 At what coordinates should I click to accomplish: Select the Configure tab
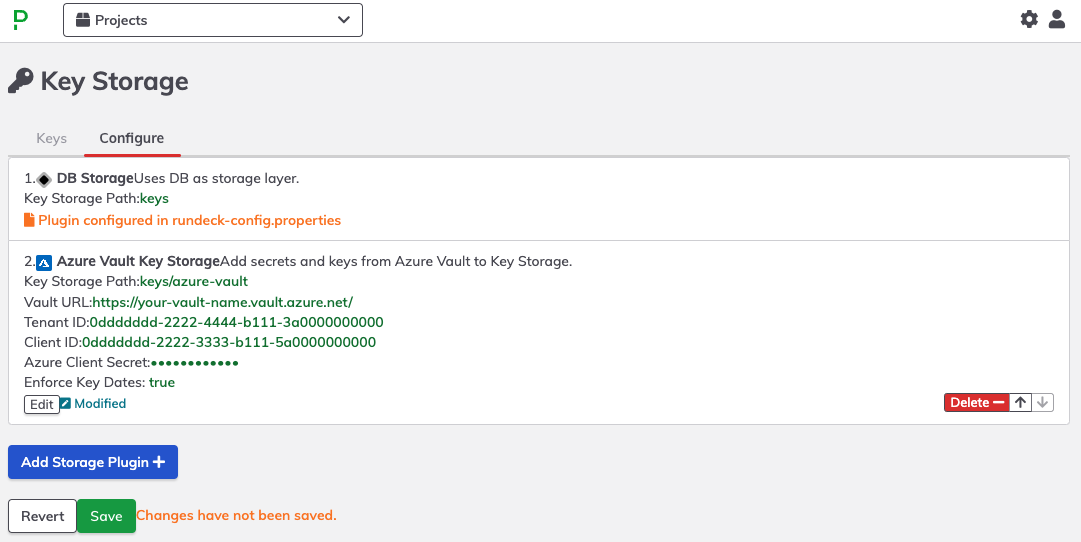point(132,138)
